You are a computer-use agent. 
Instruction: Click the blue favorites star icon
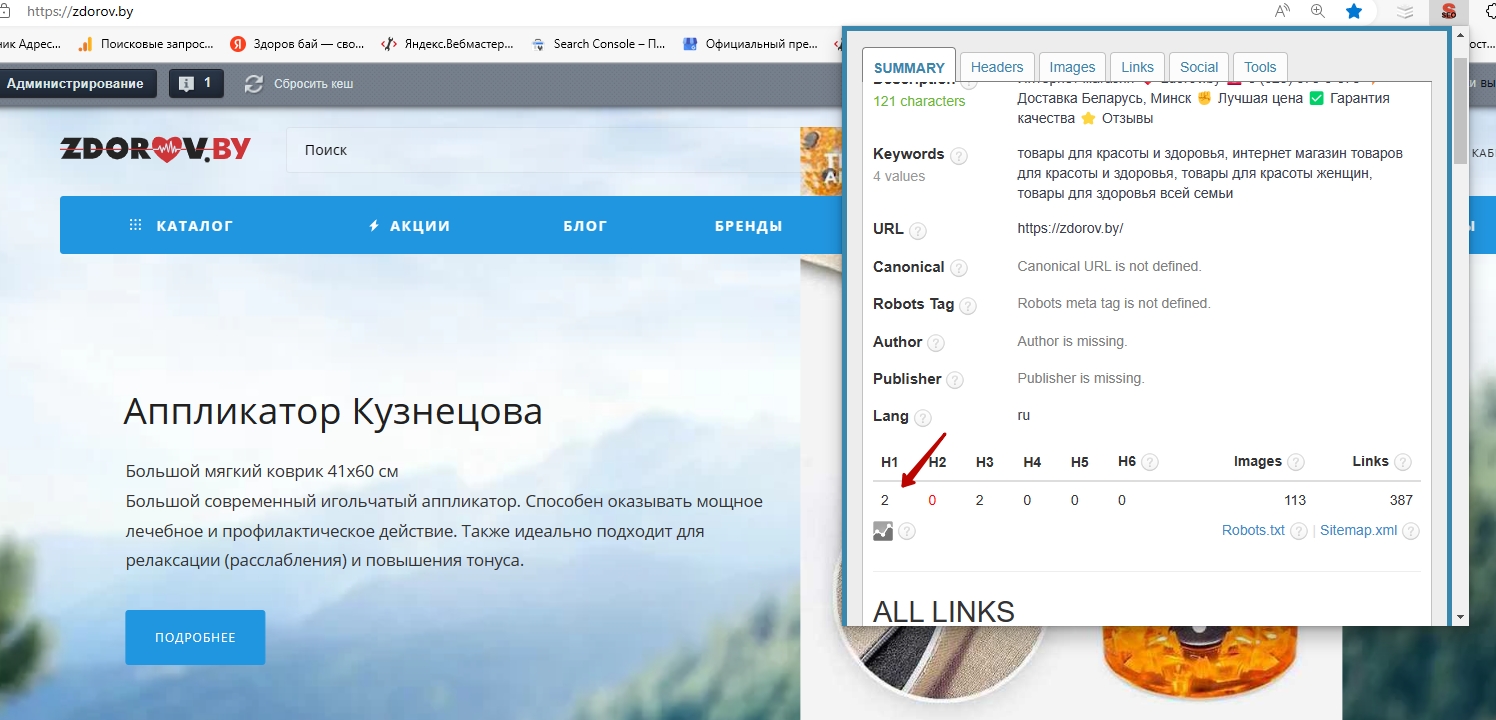(1354, 12)
